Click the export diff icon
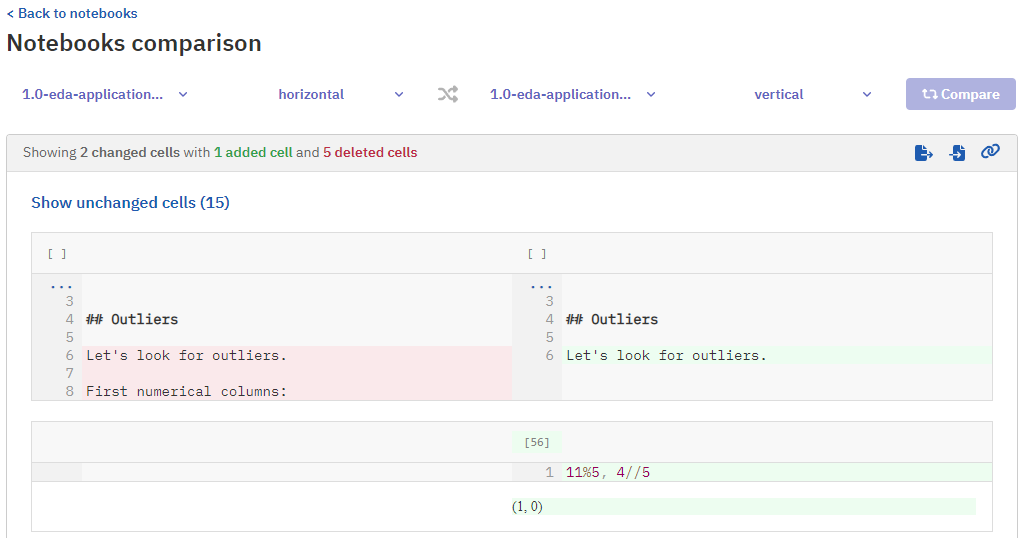The width and height of the screenshot is (1024, 538). 923,153
